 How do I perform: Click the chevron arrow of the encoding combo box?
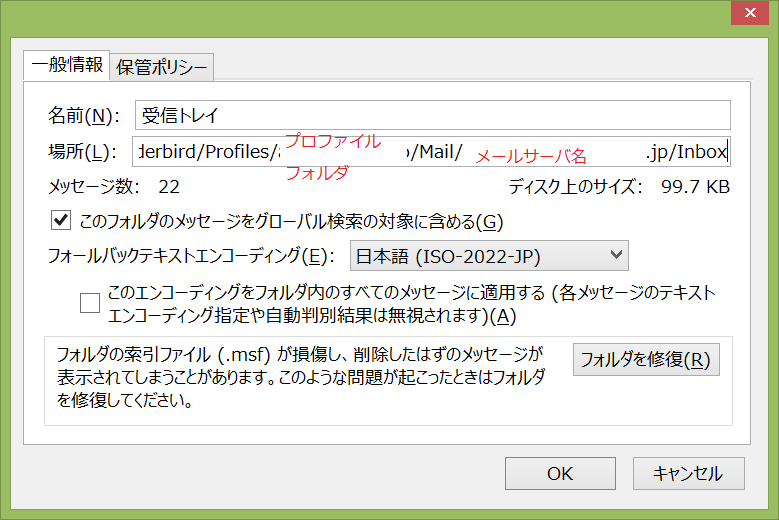[x=614, y=256]
